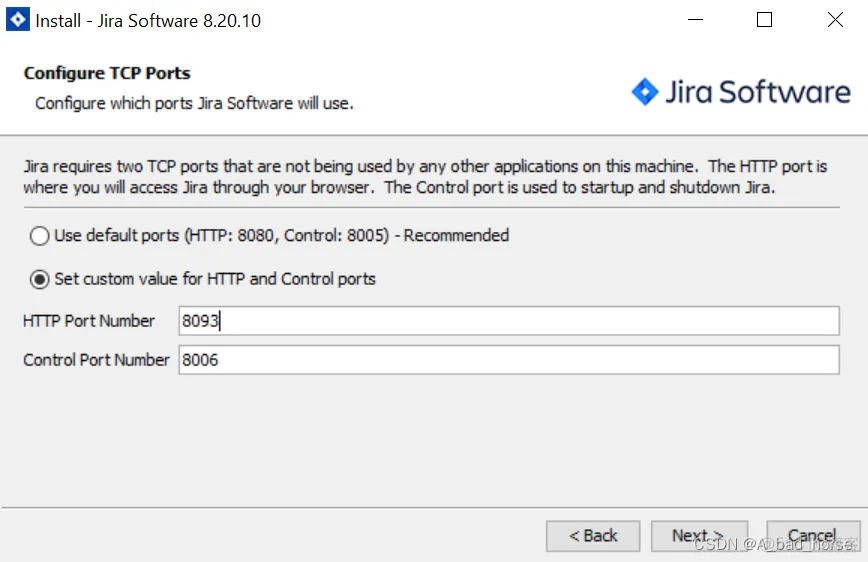Image resolution: width=868 pixels, height=562 pixels.
Task: Click into the Control Port Number field
Action: (x=509, y=360)
